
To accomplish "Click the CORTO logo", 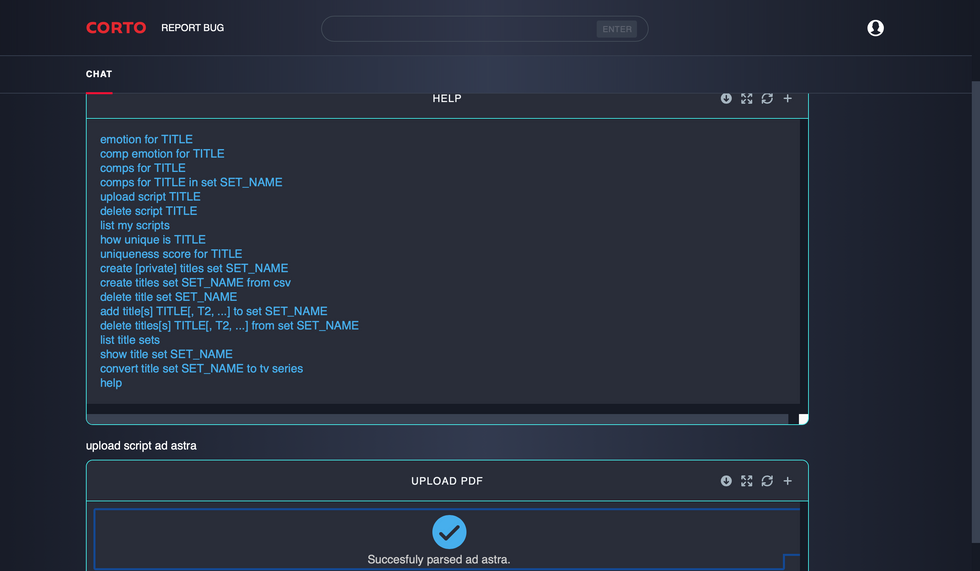I will pos(116,28).
